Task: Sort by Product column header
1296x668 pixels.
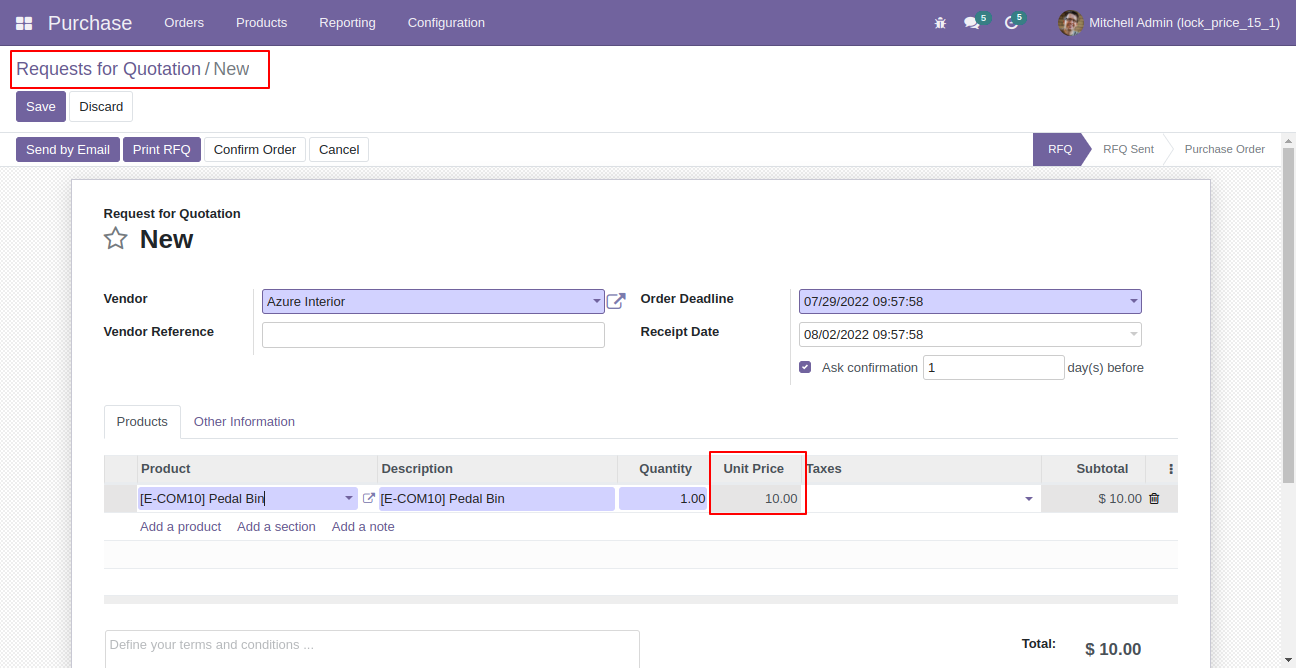Action: (257, 469)
